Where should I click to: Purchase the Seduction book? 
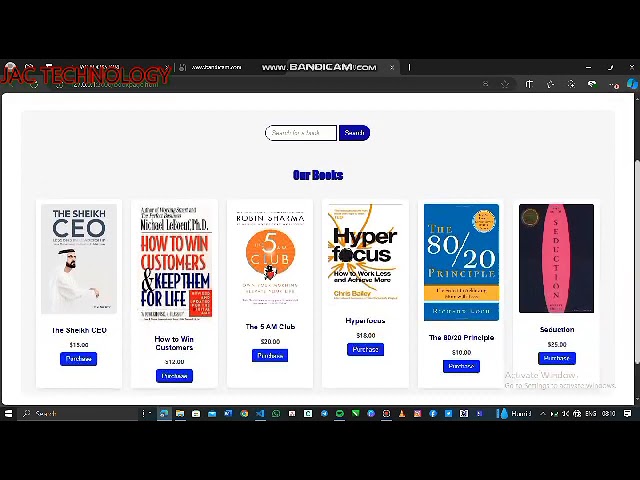pyautogui.click(x=557, y=358)
